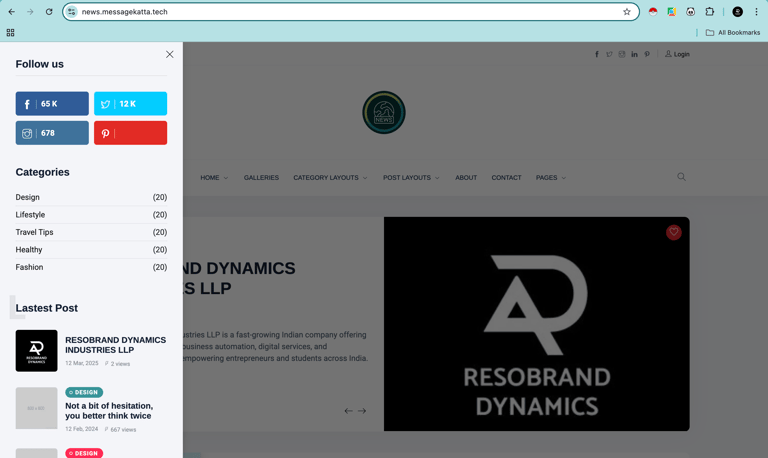This screenshot has width=768, height=458.
Task: Click browser forward arrow
Action: 30,12
